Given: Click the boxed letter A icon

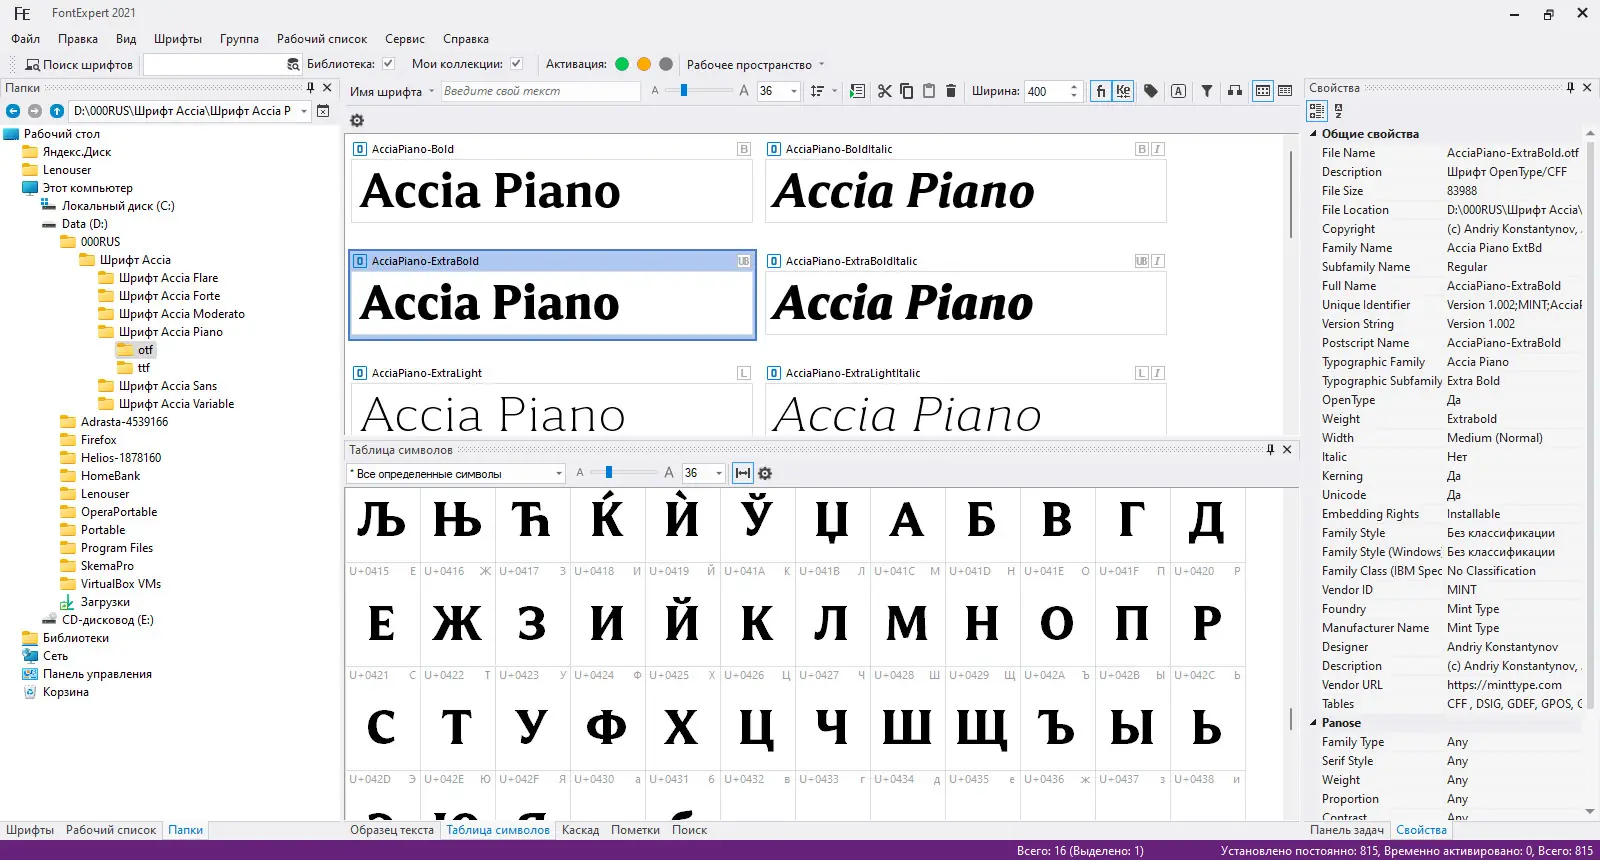Looking at the screenshot, I should click(x=1179, y=91).
